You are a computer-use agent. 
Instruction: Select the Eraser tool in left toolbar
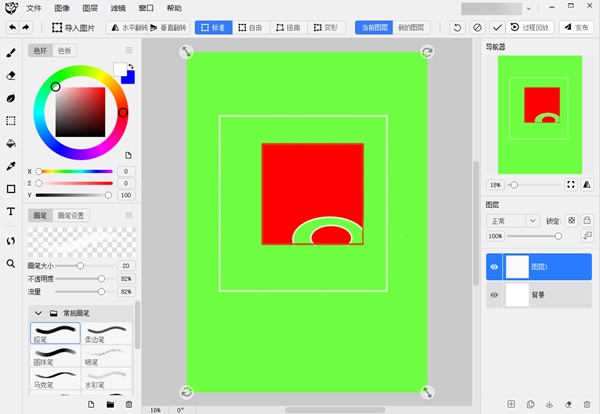point(11,75)
